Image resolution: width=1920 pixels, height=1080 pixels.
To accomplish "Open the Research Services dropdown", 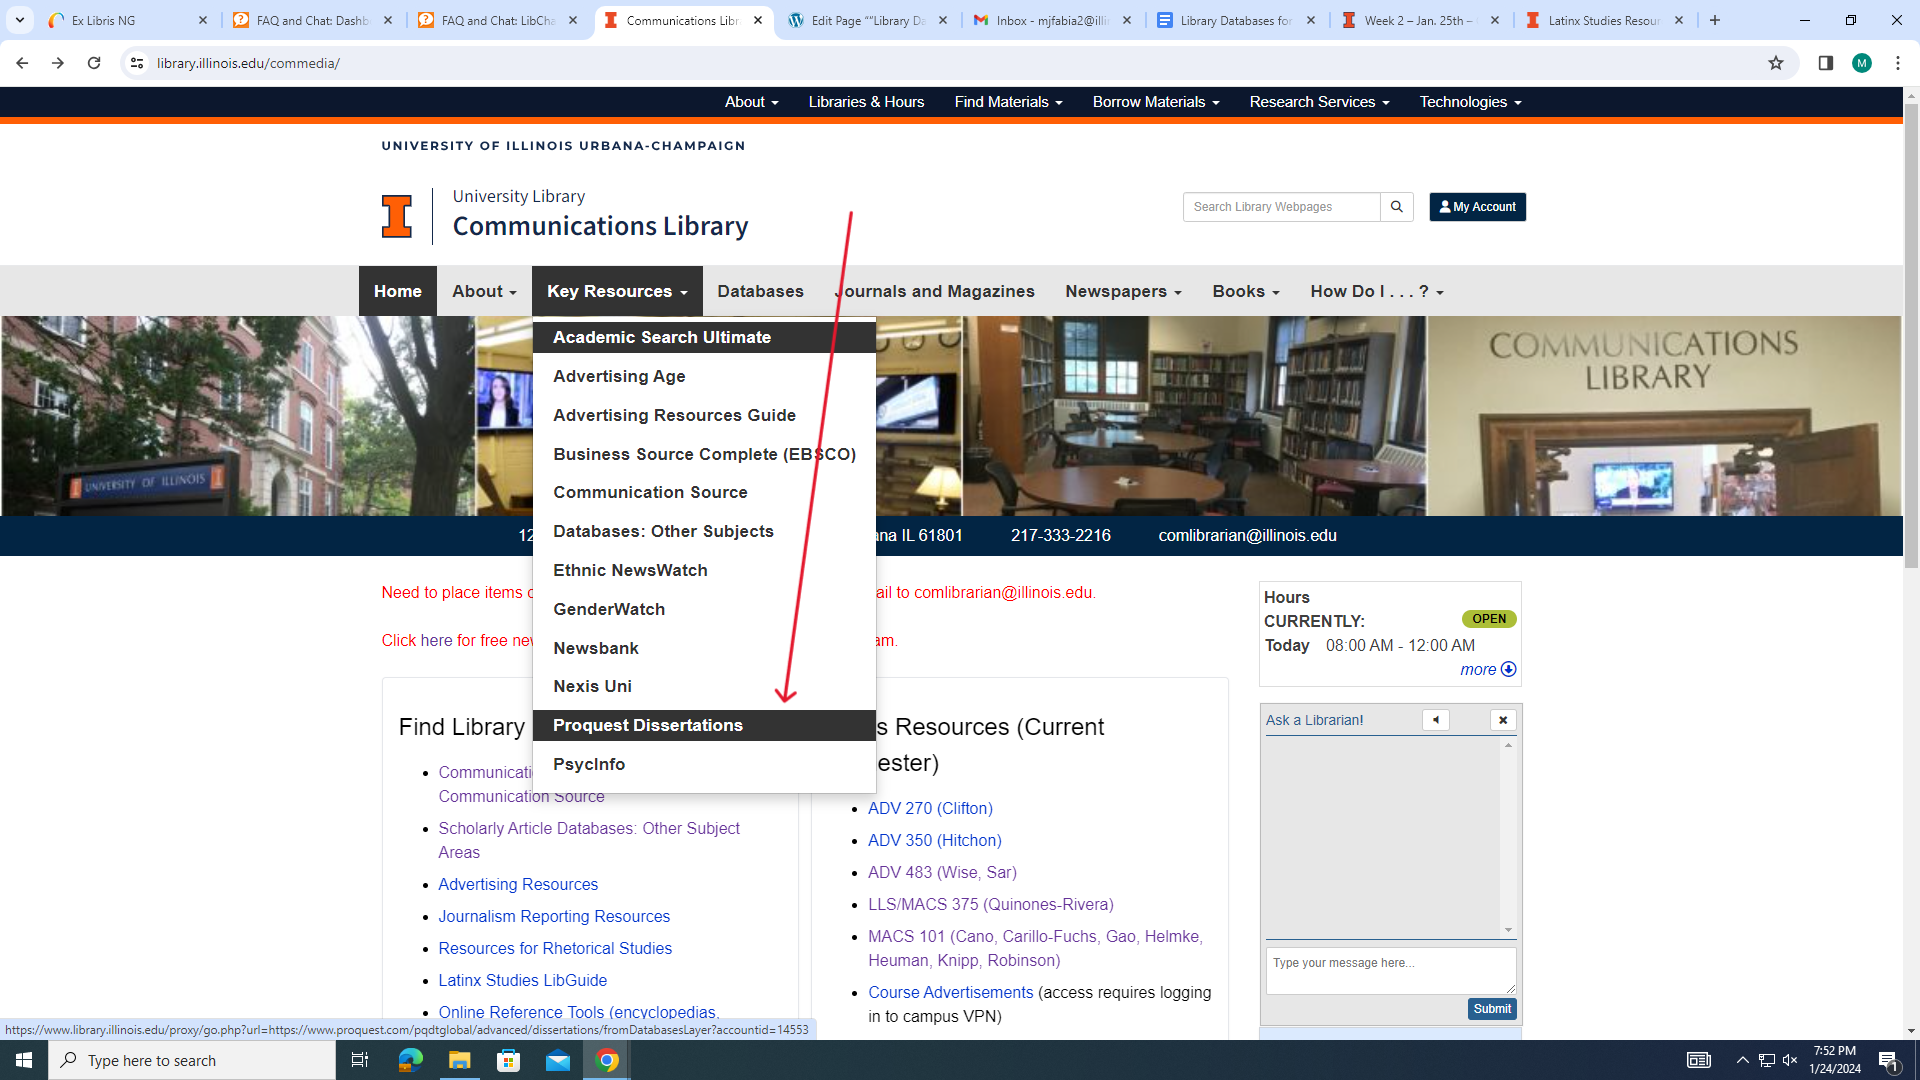I will tap(1318, 102).
